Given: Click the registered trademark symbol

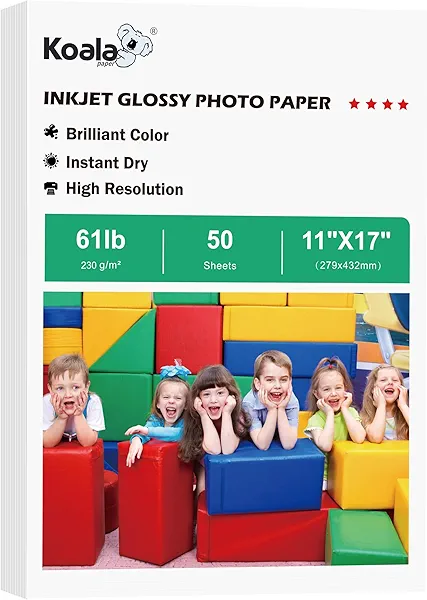Looking at the screenshot, I should (x=153, y=31).
